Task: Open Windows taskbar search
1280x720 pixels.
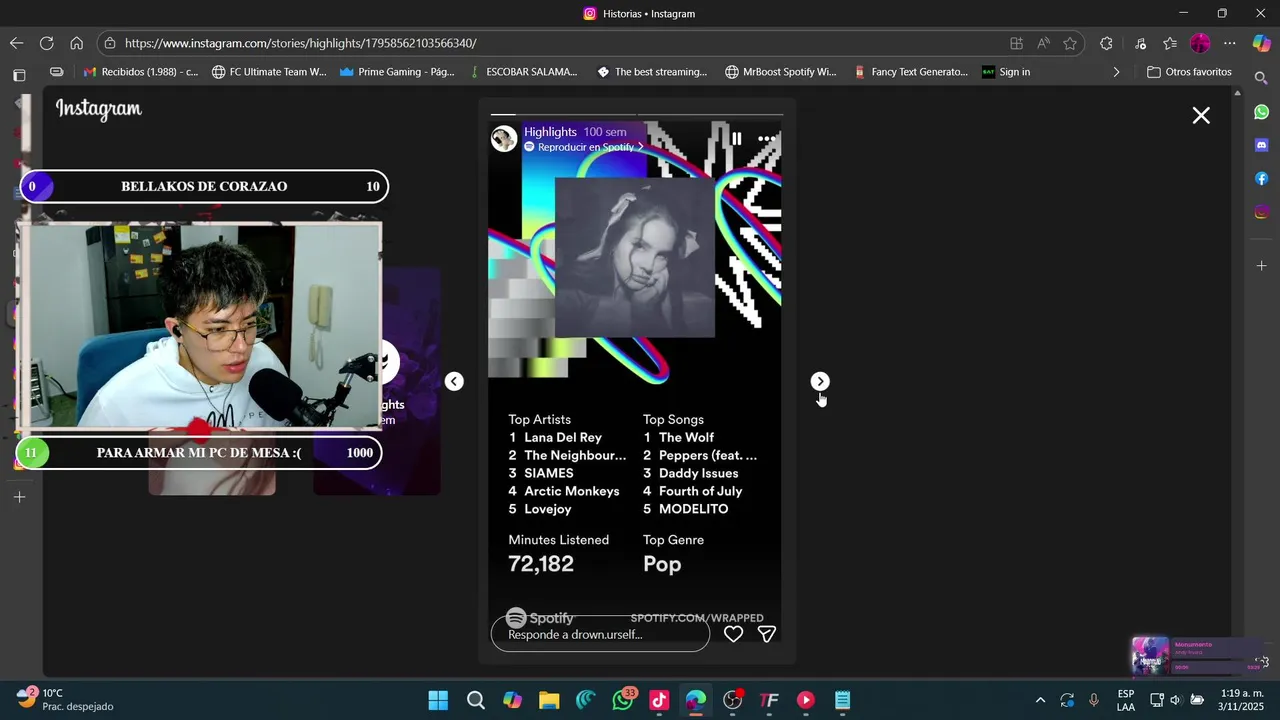Action: (476, 700)
